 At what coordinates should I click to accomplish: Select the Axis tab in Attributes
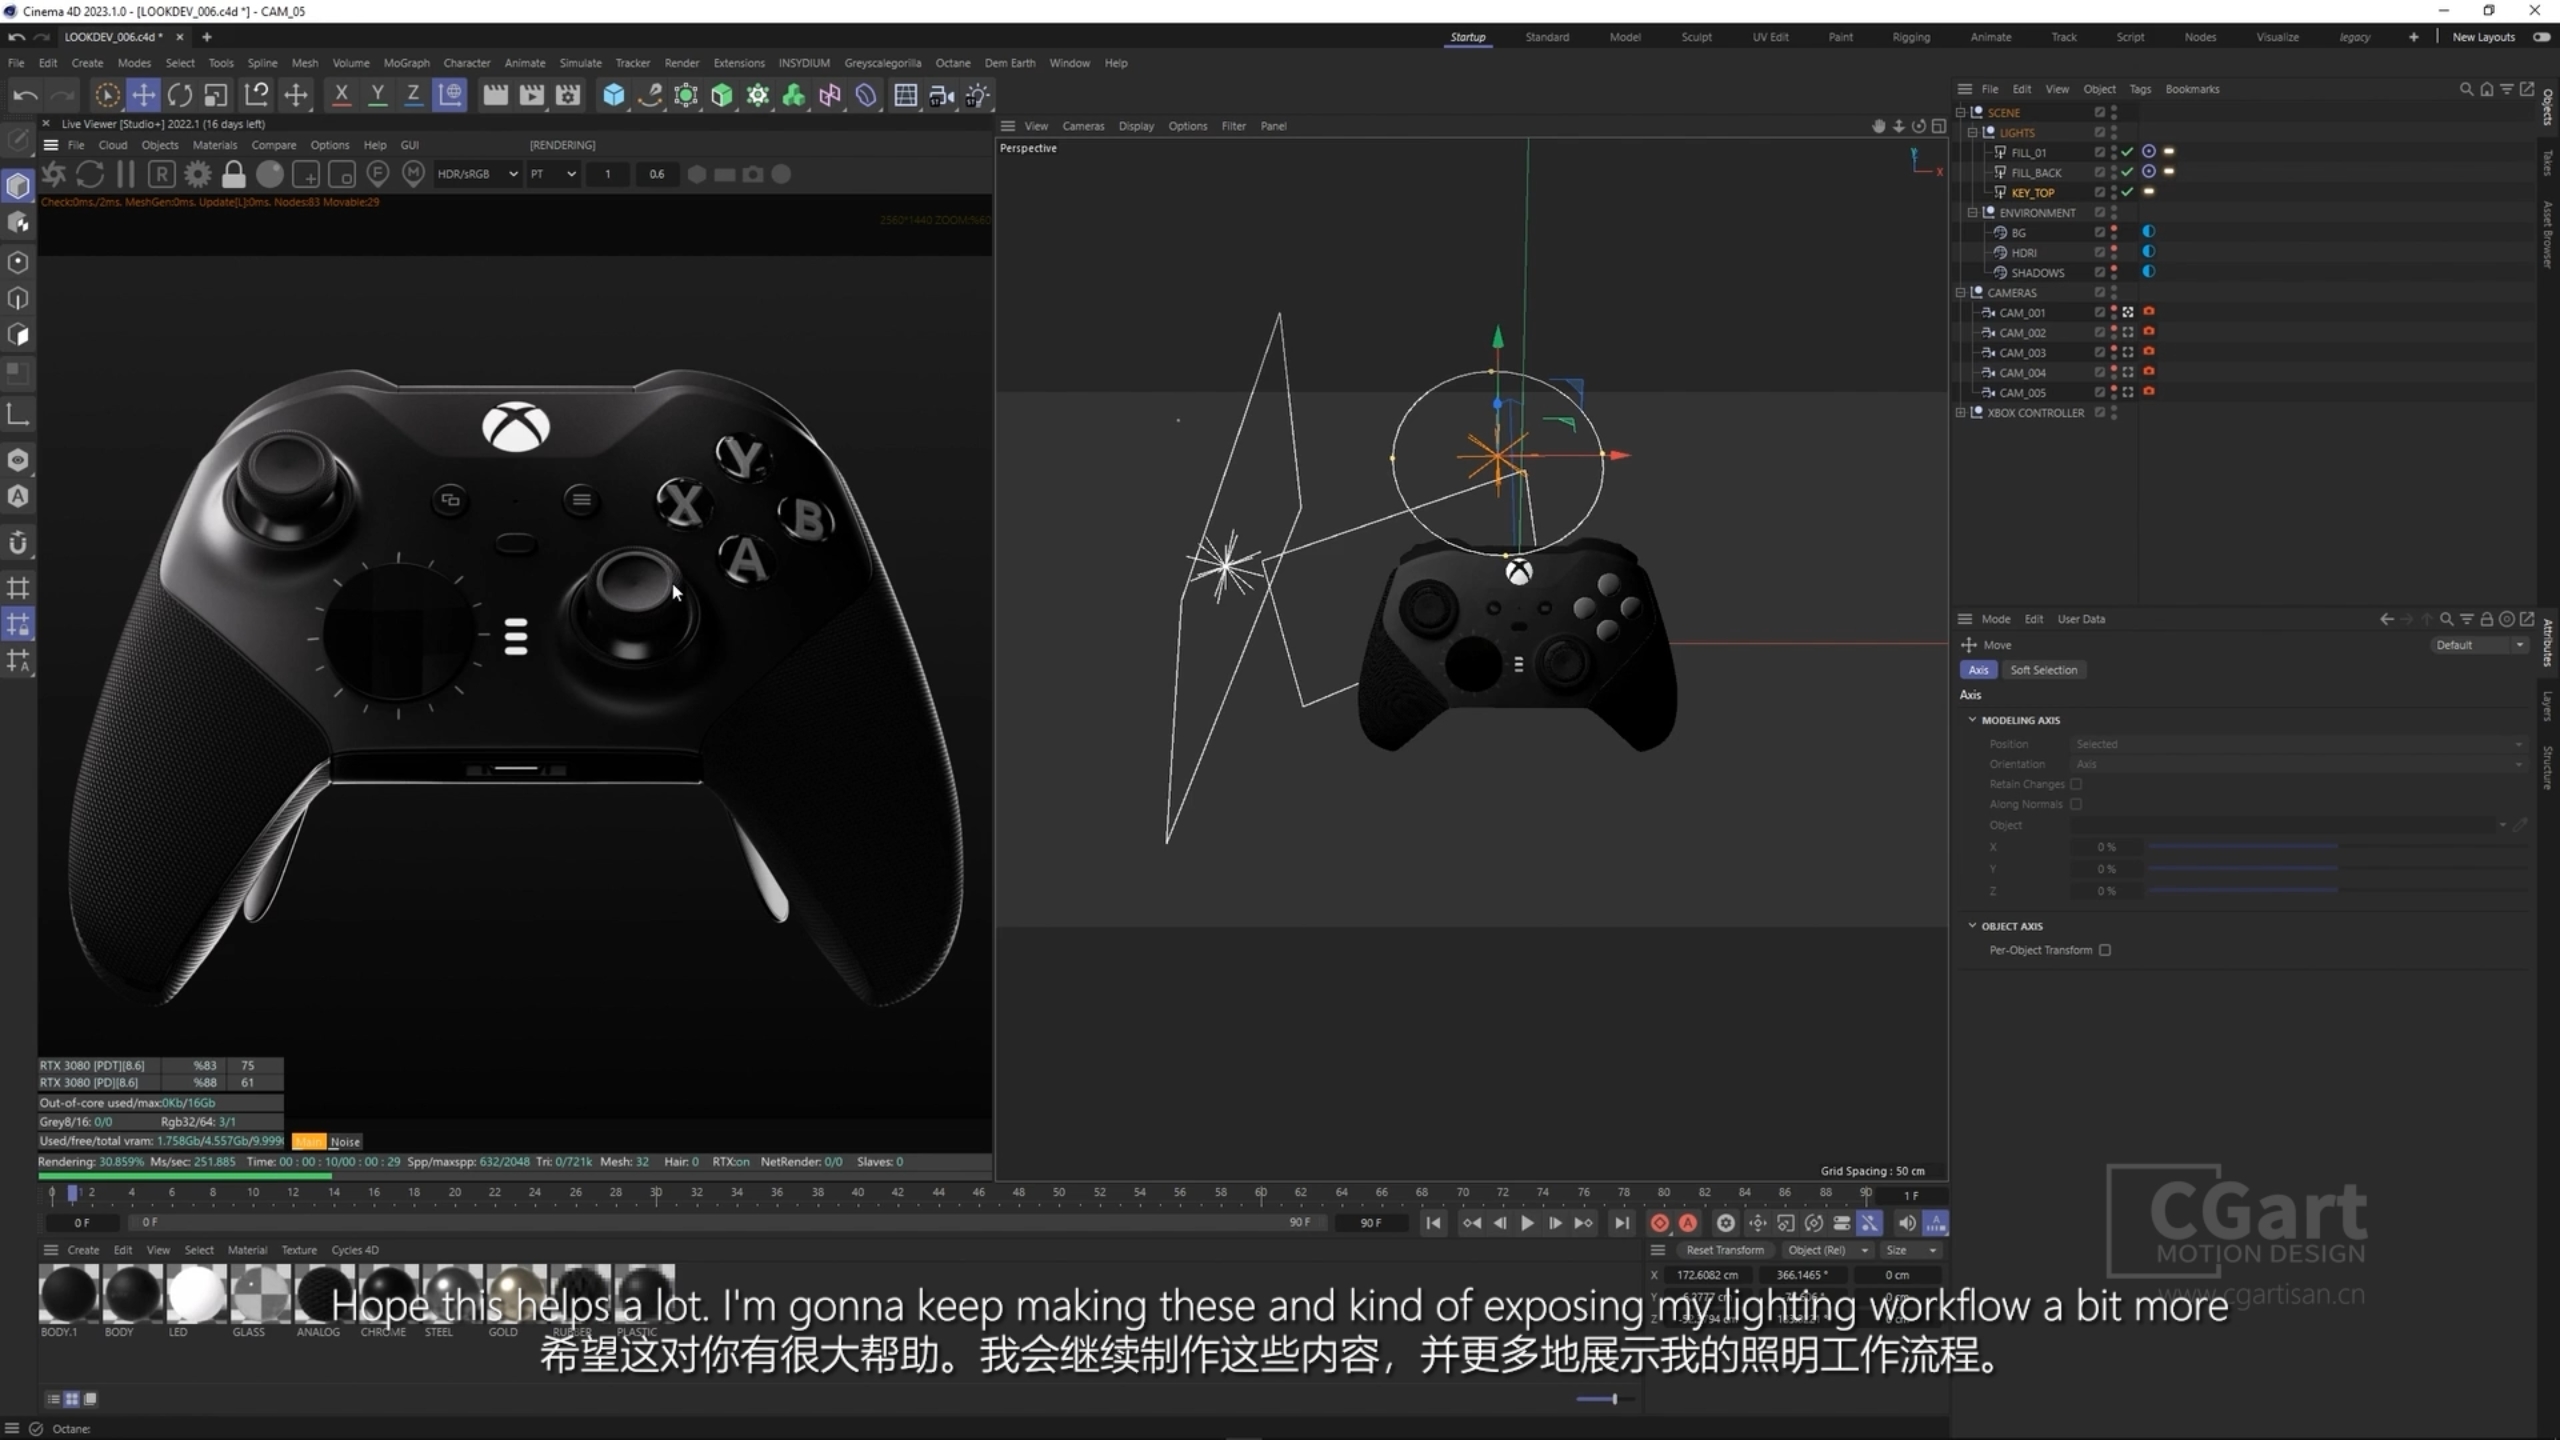tap(1978, 670)
